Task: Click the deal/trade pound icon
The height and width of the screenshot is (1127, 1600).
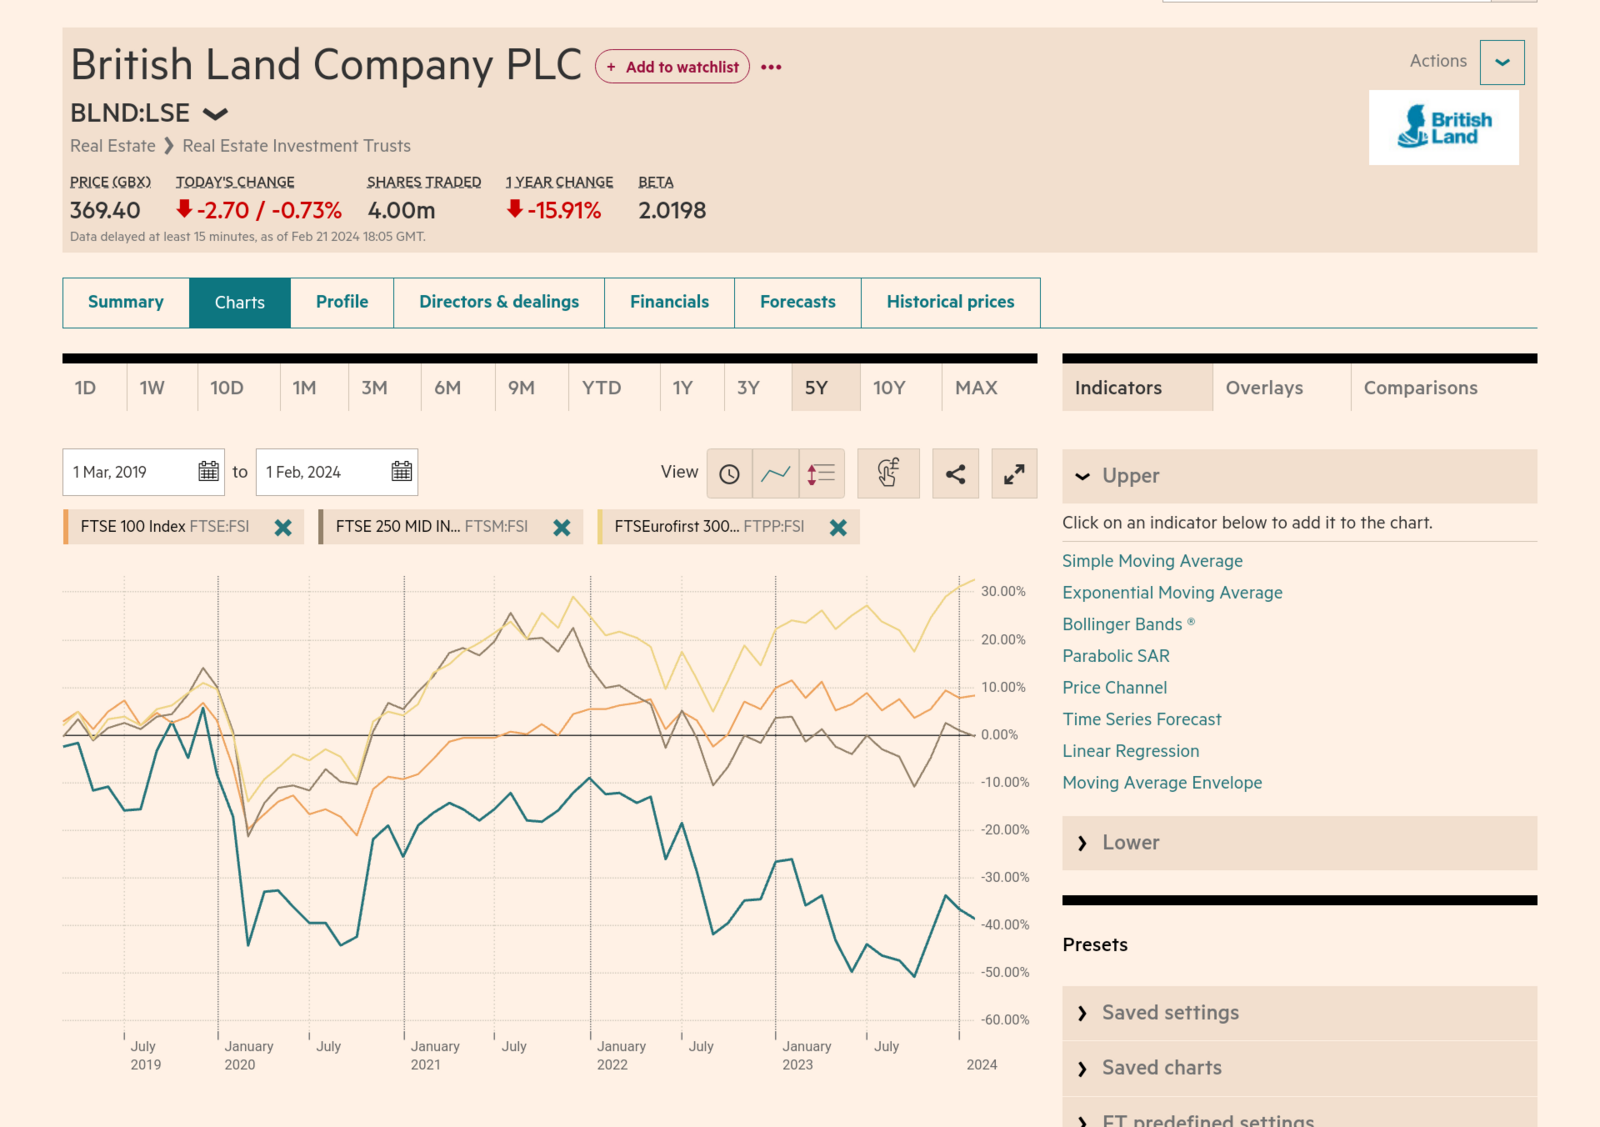Action: pyautogui.click(x=888, y=473)
